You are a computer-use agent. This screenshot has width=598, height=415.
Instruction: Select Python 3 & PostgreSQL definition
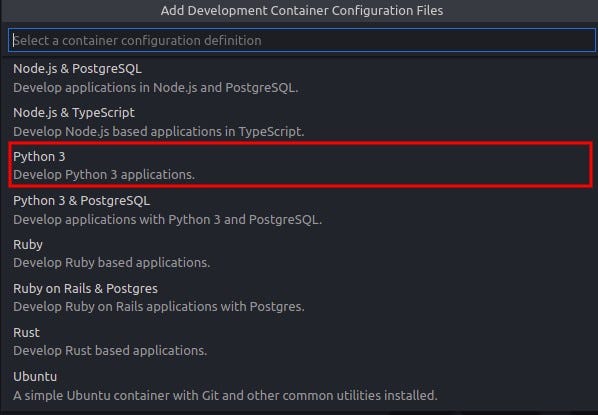[299, 210]
